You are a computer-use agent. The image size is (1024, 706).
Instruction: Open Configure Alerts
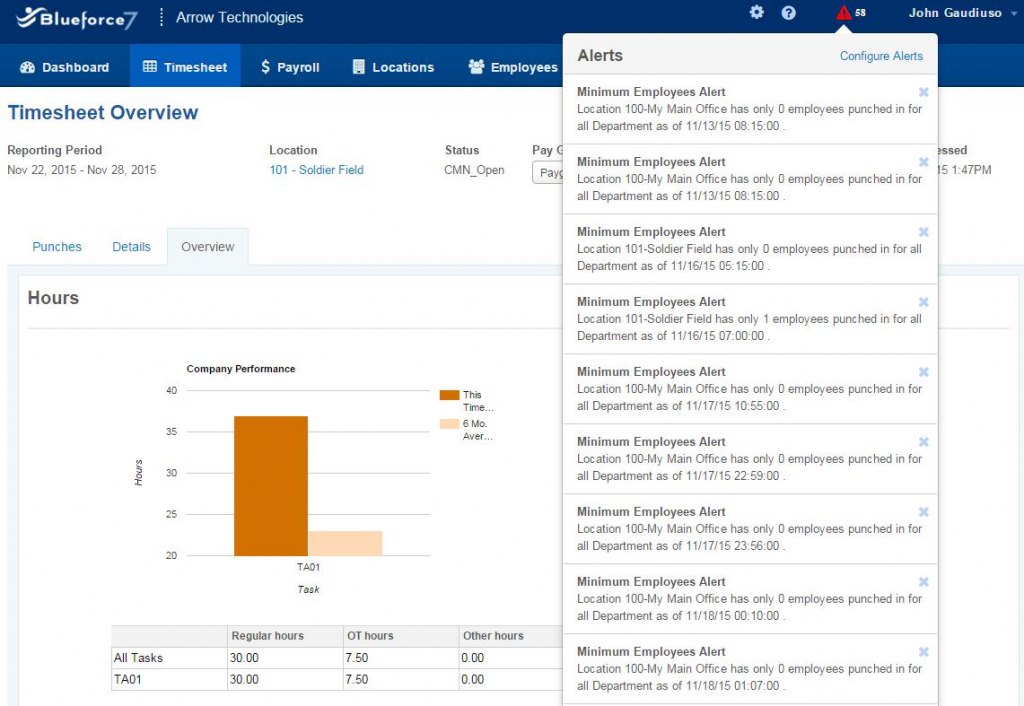tap(881, 56)
